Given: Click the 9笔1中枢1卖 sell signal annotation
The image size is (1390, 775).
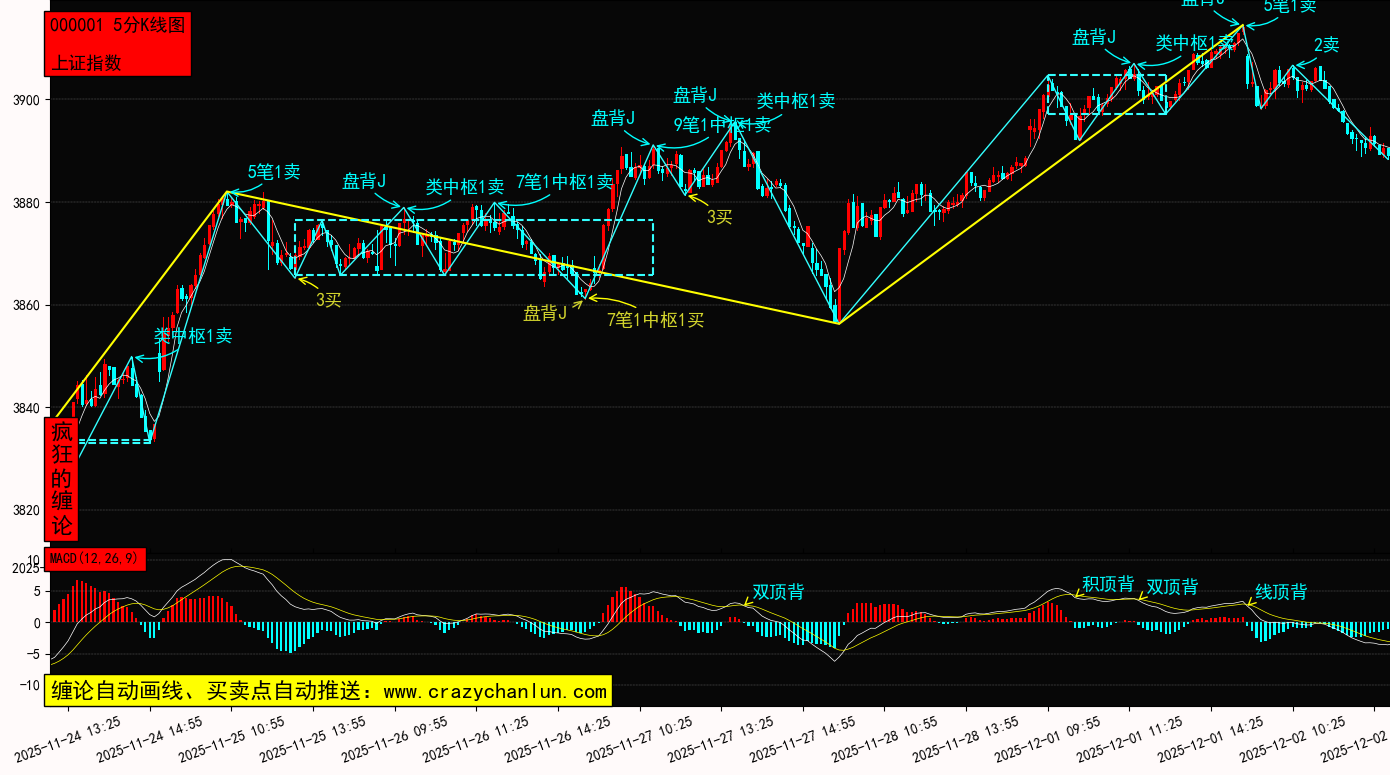Looking at the screenshot, I should pos(722,125).
